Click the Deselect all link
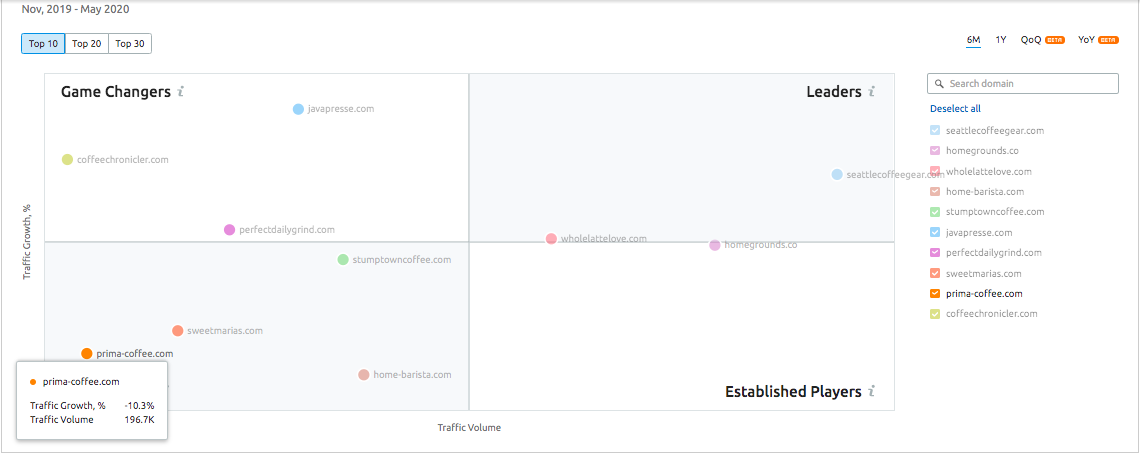 coord(955,109)
